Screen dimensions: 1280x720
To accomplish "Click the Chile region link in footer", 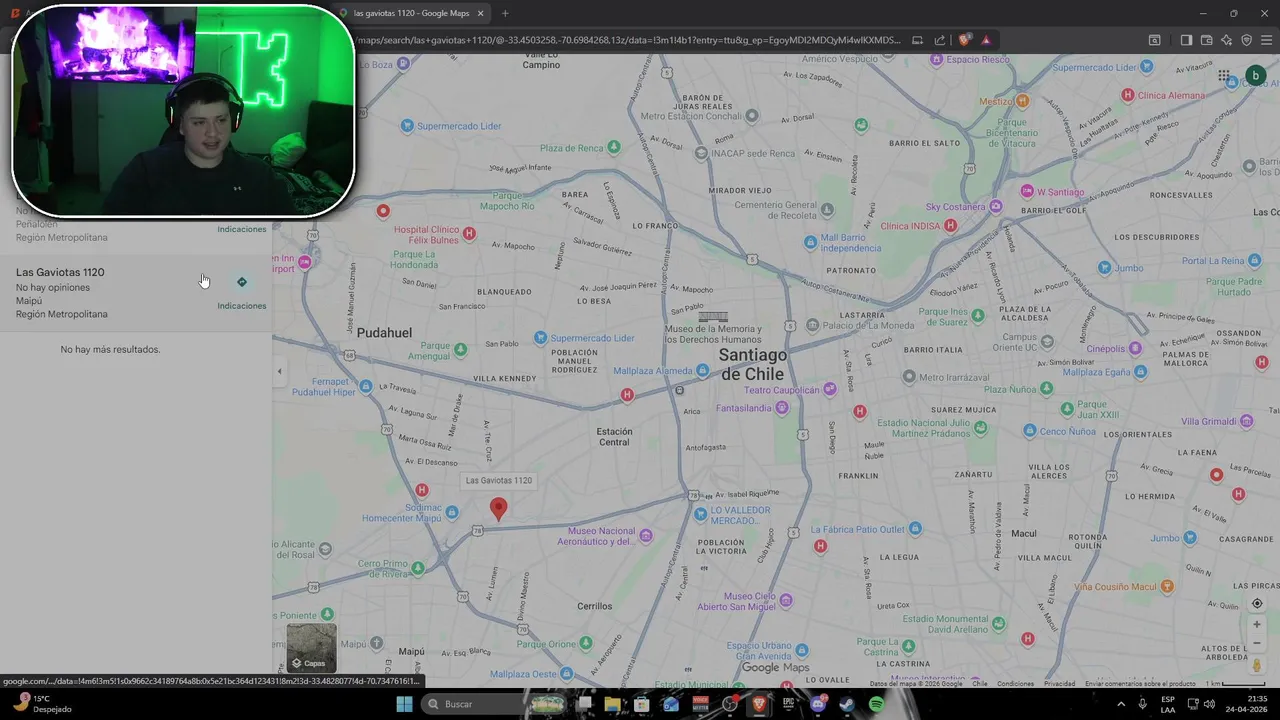I will click(980, 684).
